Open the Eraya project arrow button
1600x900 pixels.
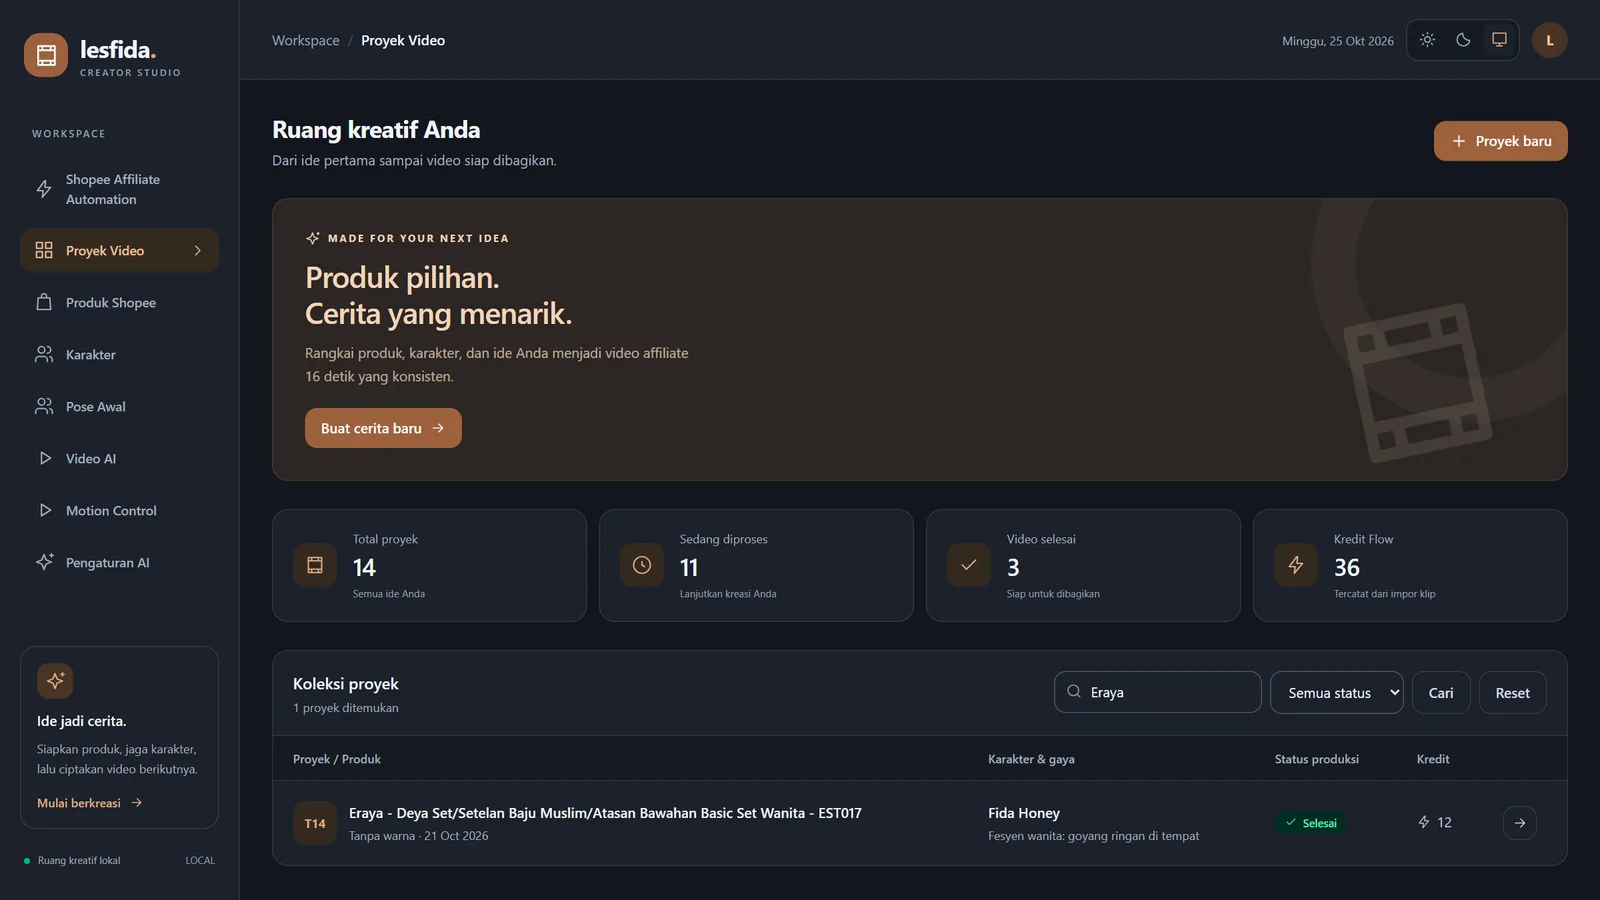click(1519, 823)
